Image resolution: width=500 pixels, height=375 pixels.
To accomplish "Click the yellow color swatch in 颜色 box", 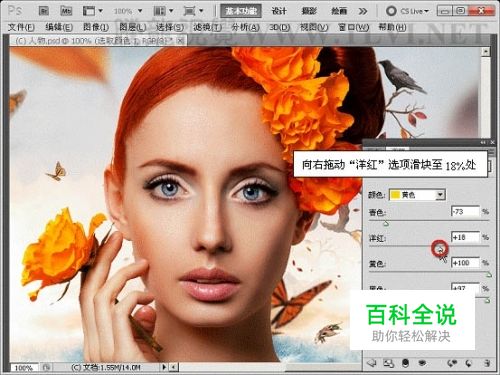I will tap(396, 195).
